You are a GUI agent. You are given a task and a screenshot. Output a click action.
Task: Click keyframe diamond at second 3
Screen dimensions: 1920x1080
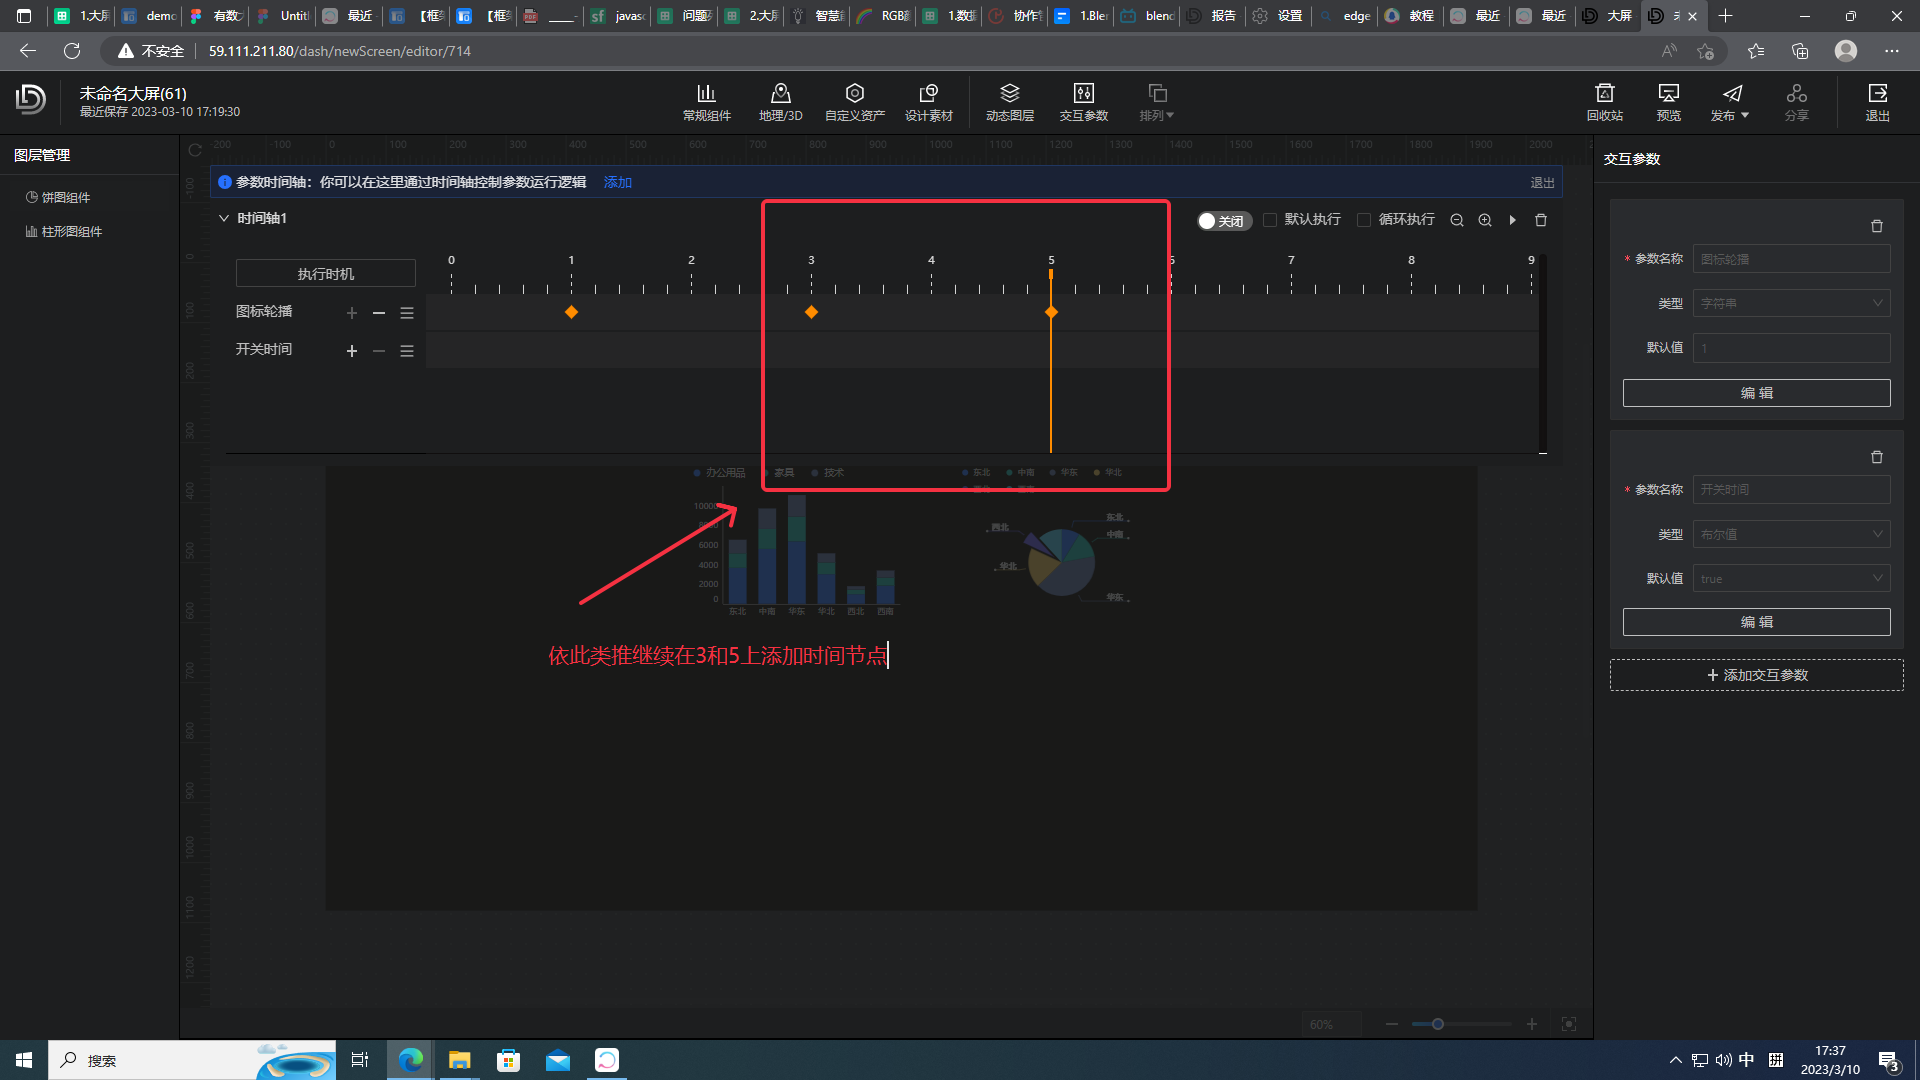811,313
